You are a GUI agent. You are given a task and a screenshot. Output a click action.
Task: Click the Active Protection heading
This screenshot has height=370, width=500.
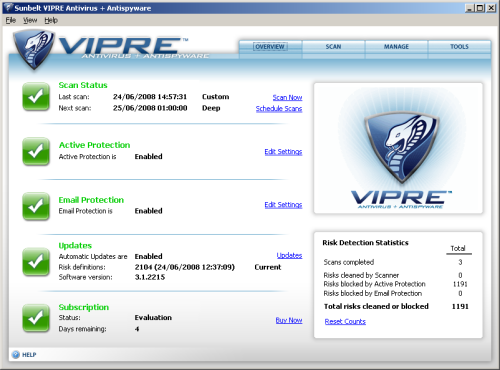click(94, 145)
